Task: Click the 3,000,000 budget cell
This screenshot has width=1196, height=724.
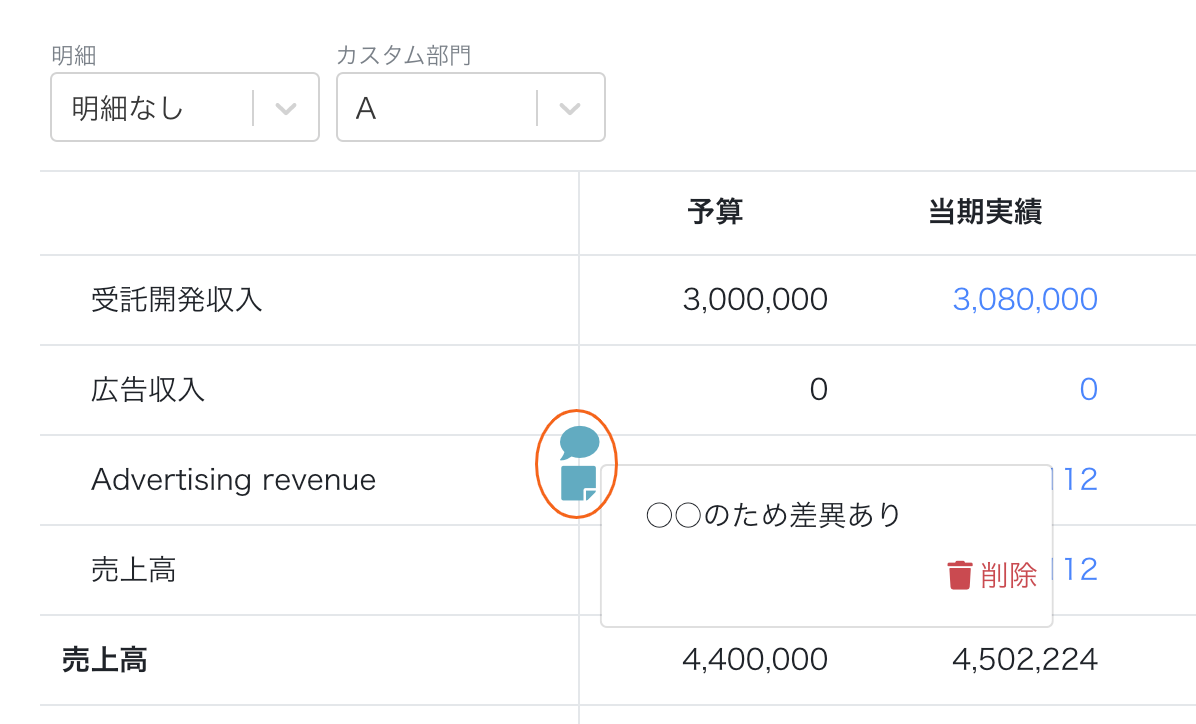Action: click(755, 299)
